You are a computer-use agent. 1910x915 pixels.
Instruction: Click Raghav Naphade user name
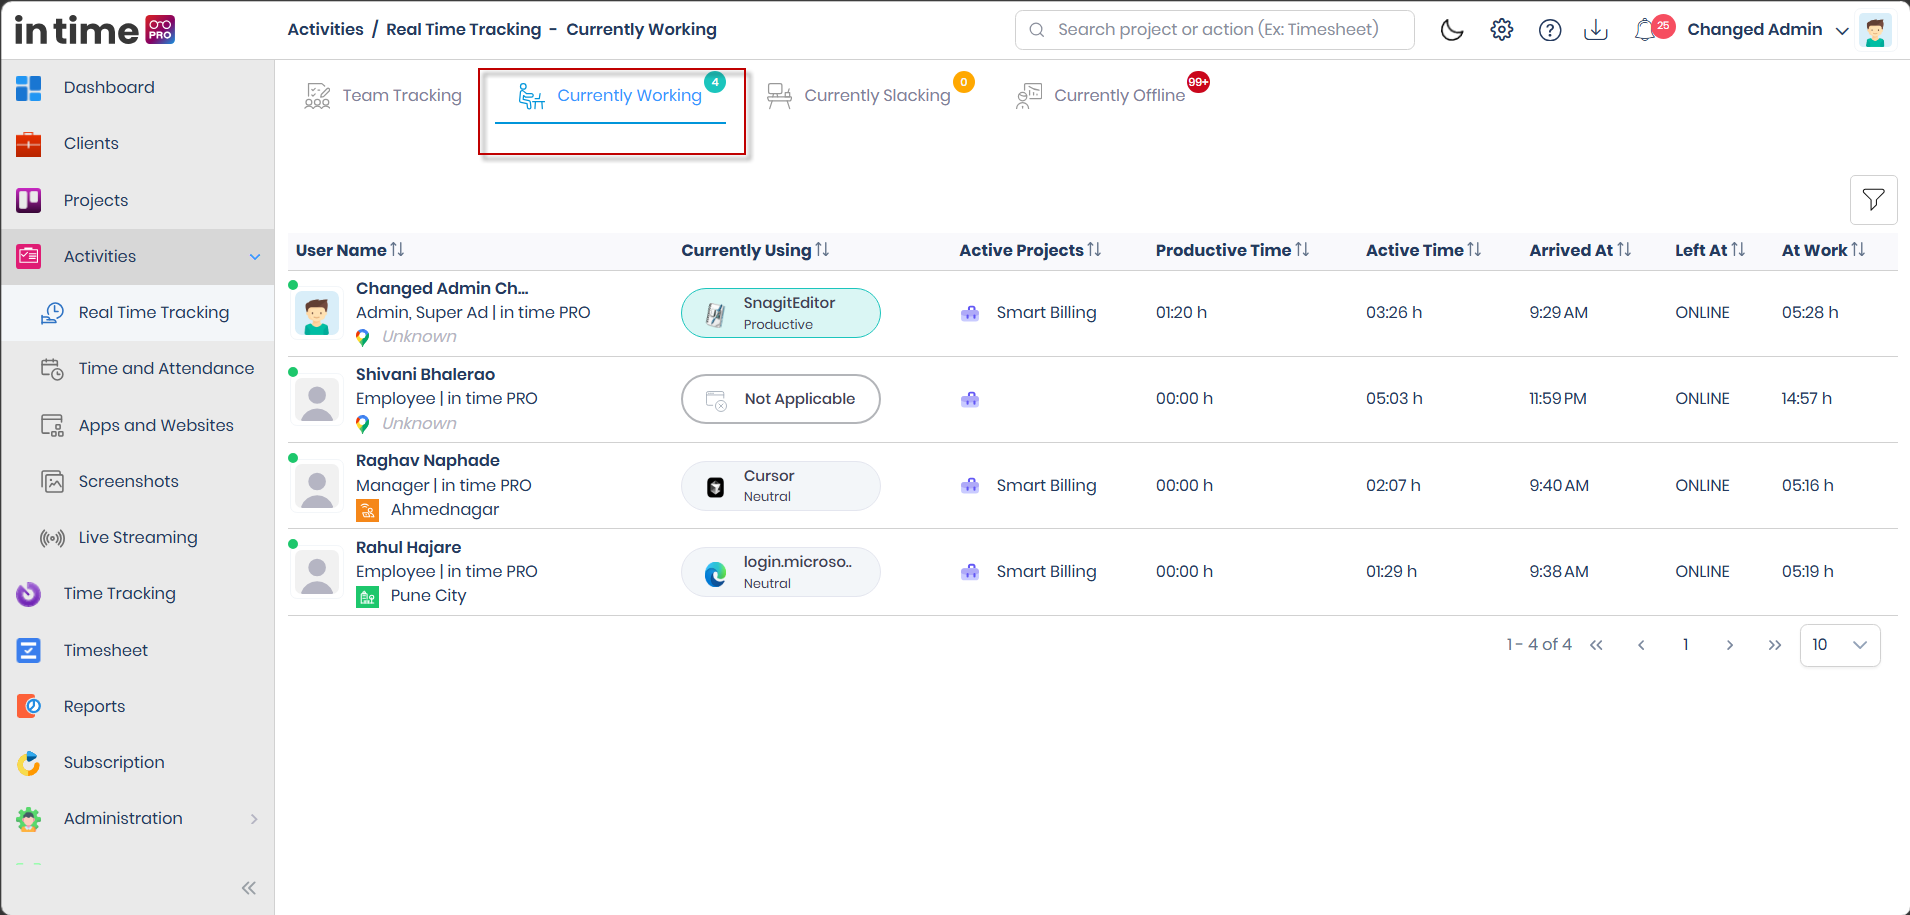428,460
